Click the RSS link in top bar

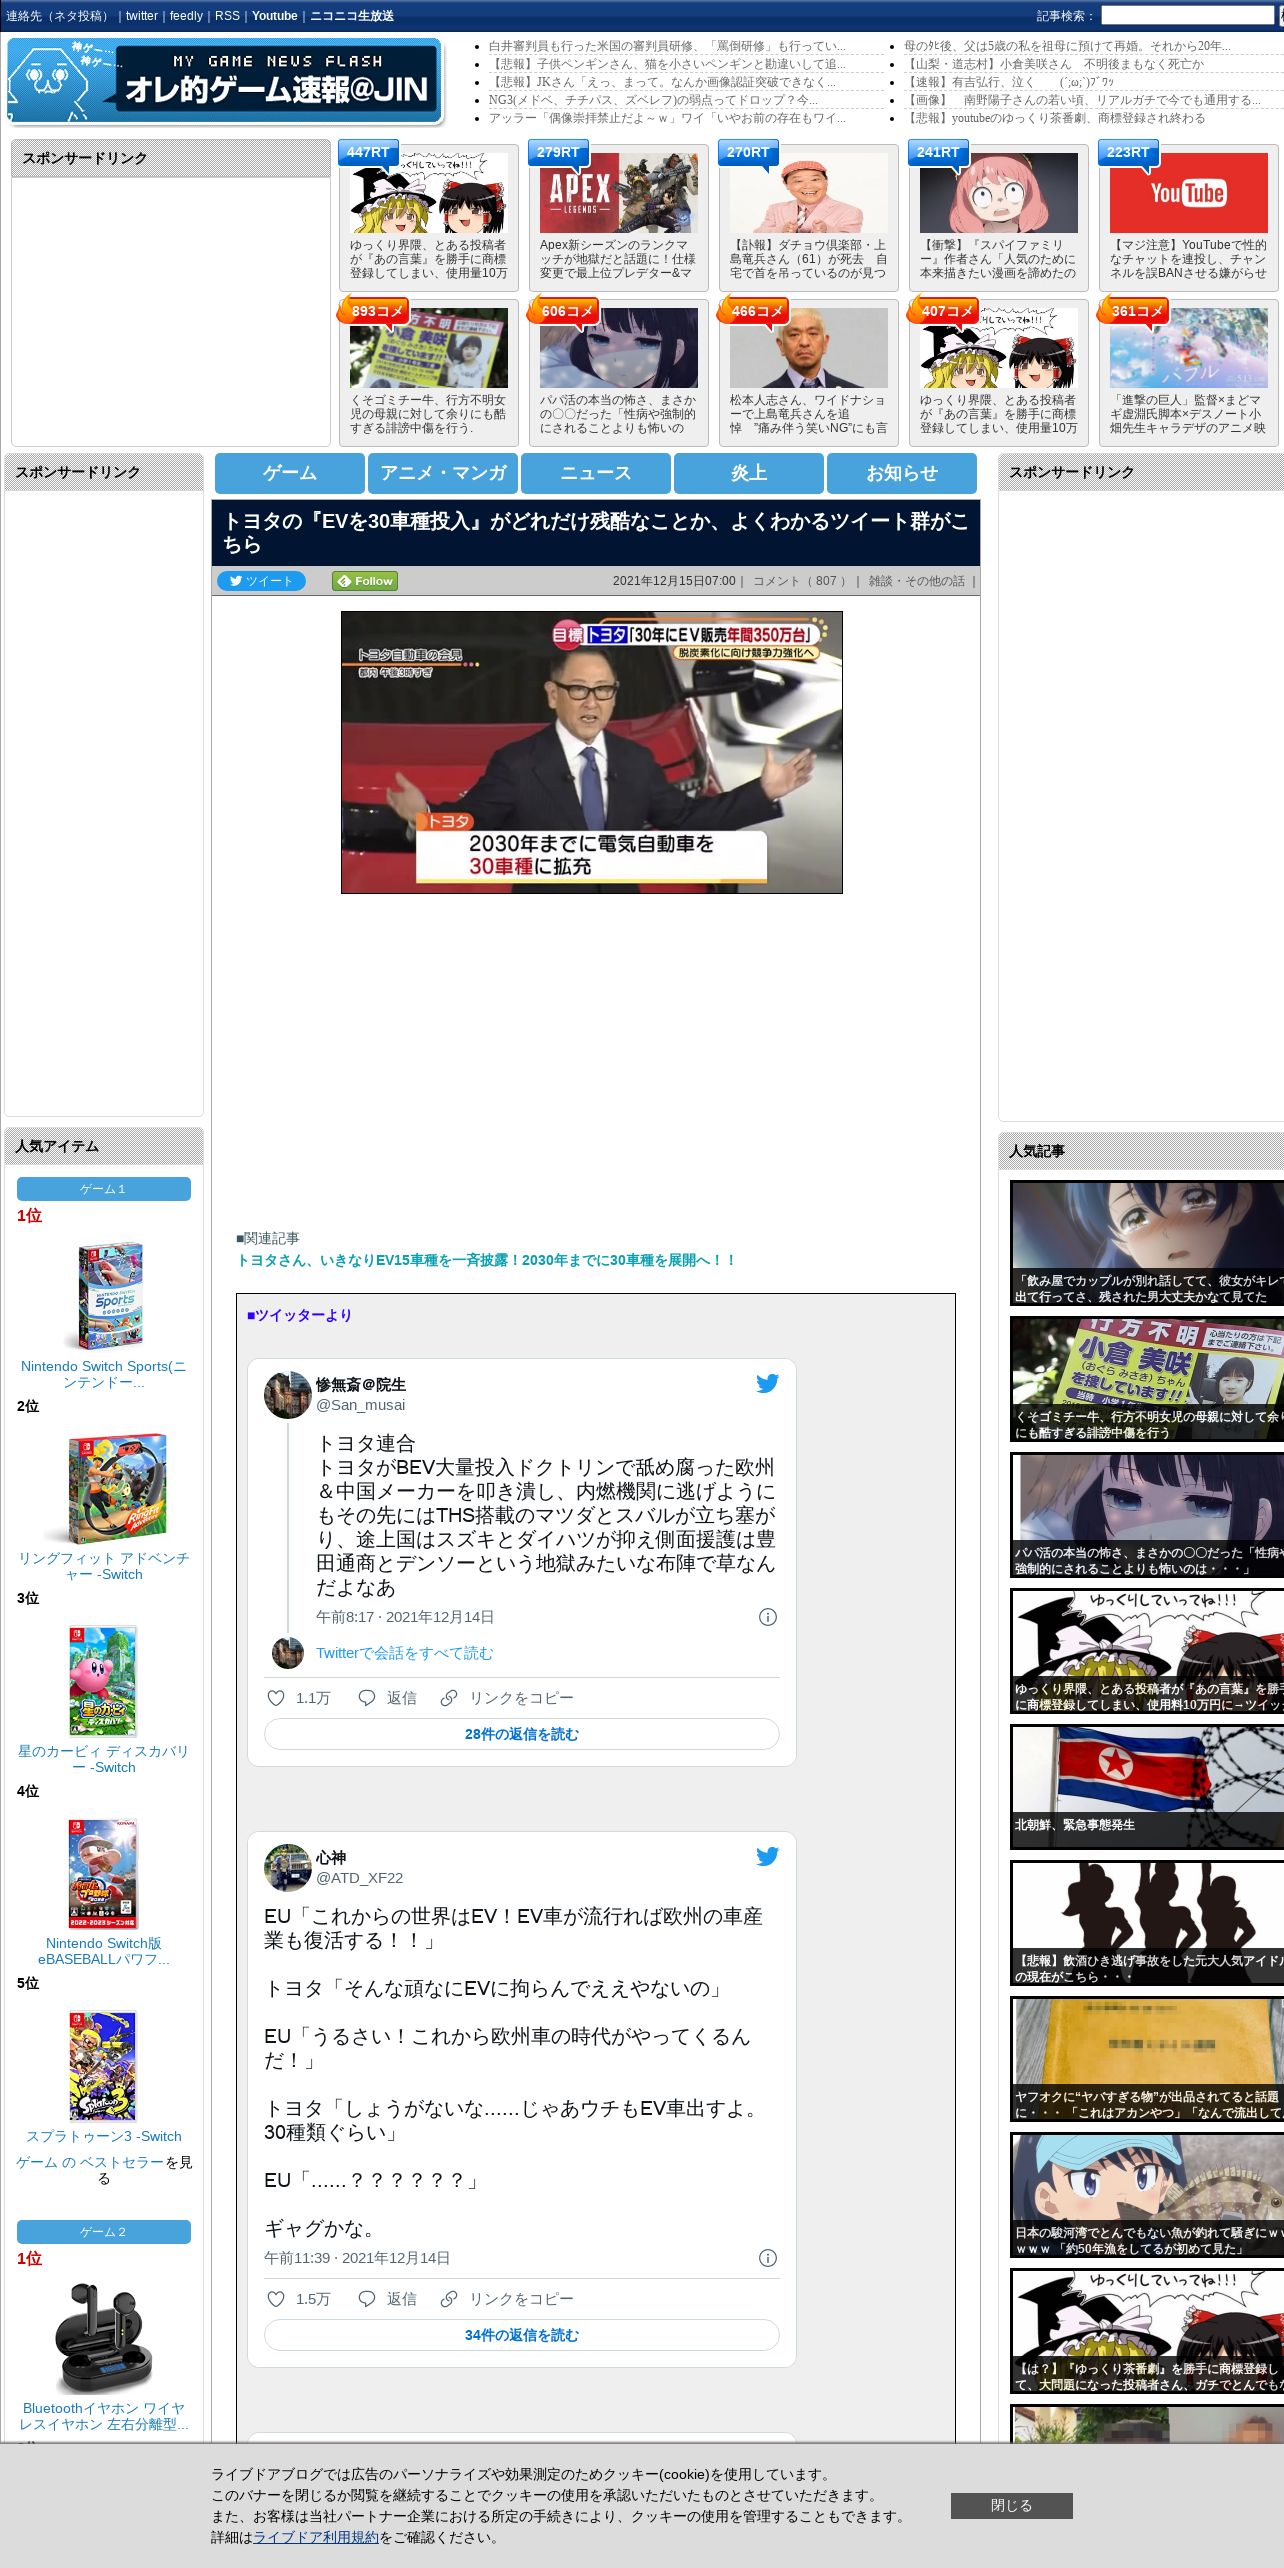click(x=227, y=16)
